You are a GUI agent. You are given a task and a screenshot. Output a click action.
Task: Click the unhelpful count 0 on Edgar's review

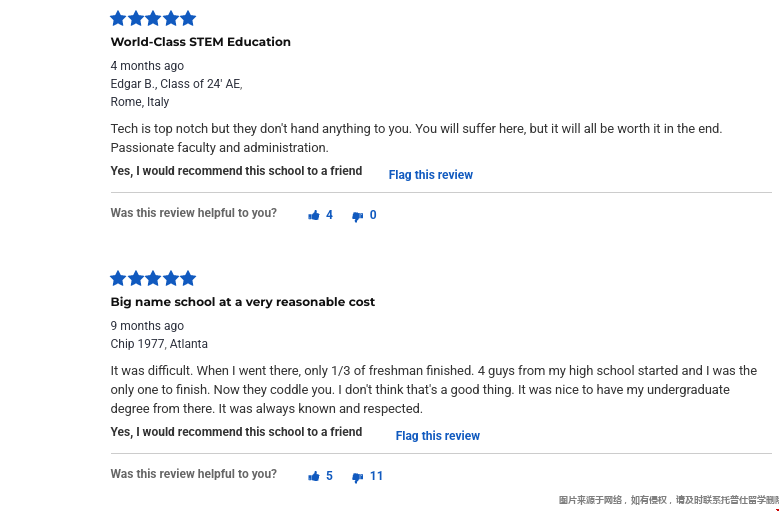click(373, 215)
